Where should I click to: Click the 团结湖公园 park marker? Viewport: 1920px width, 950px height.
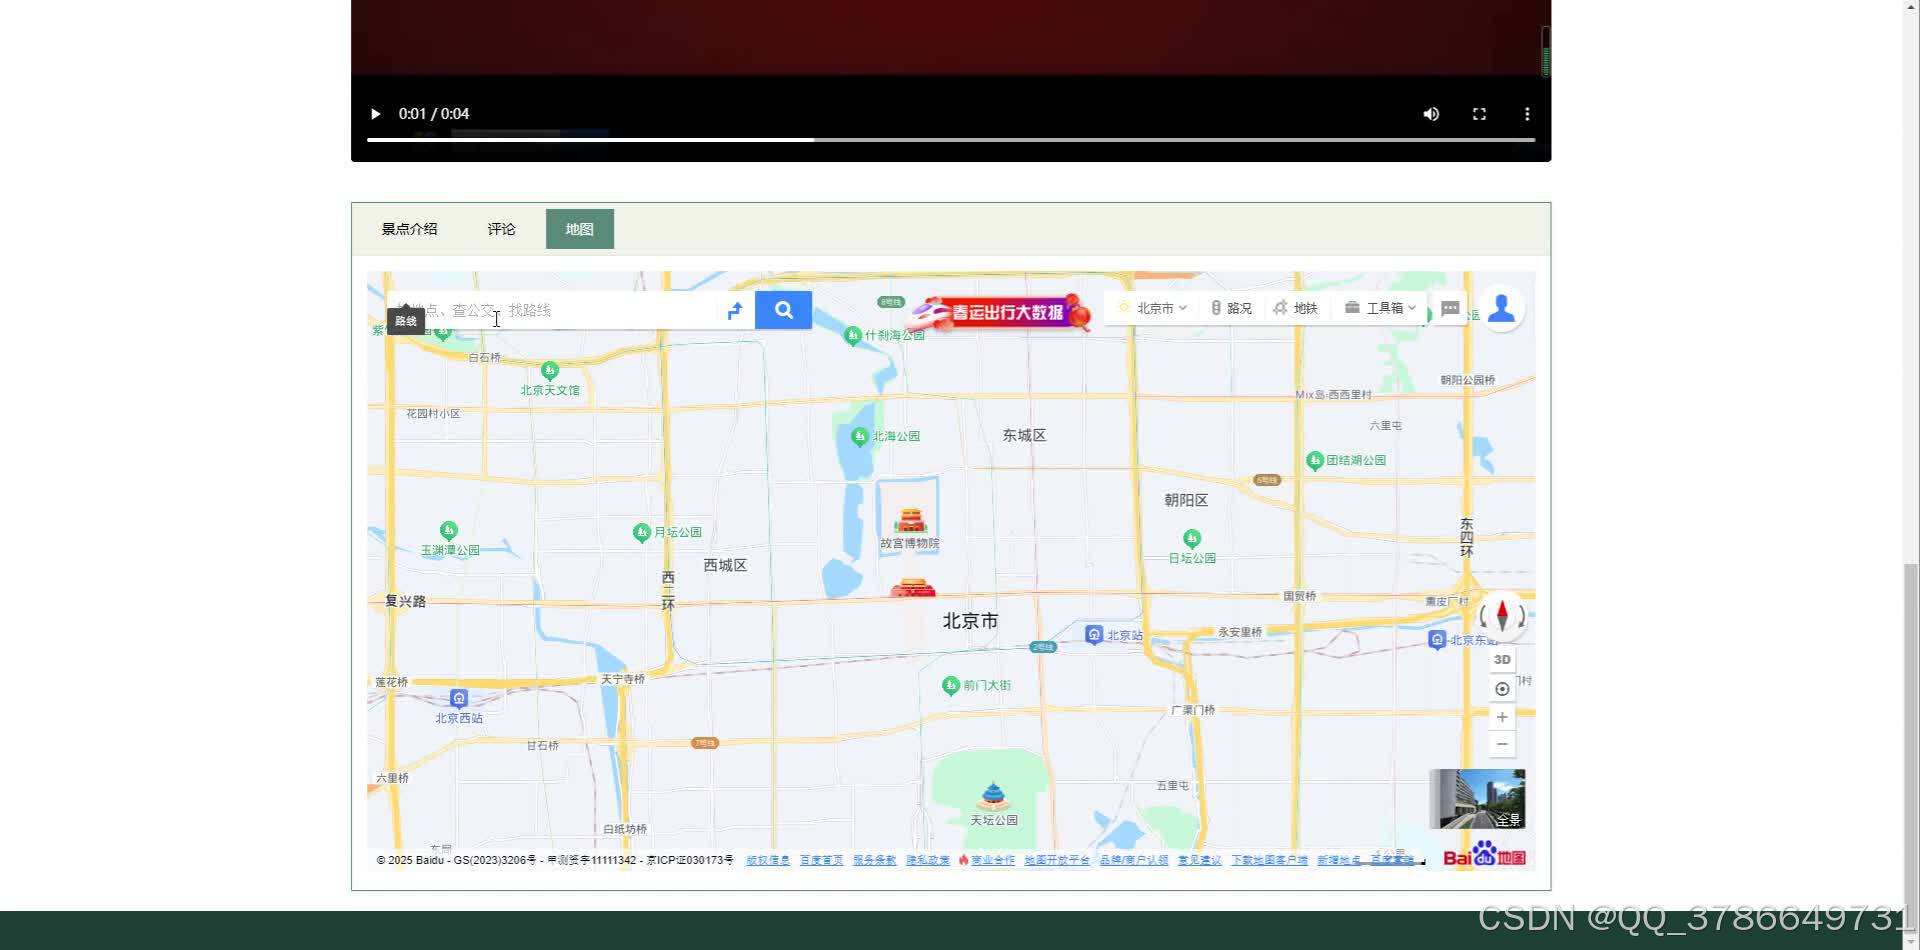(x=1315, y=461)
